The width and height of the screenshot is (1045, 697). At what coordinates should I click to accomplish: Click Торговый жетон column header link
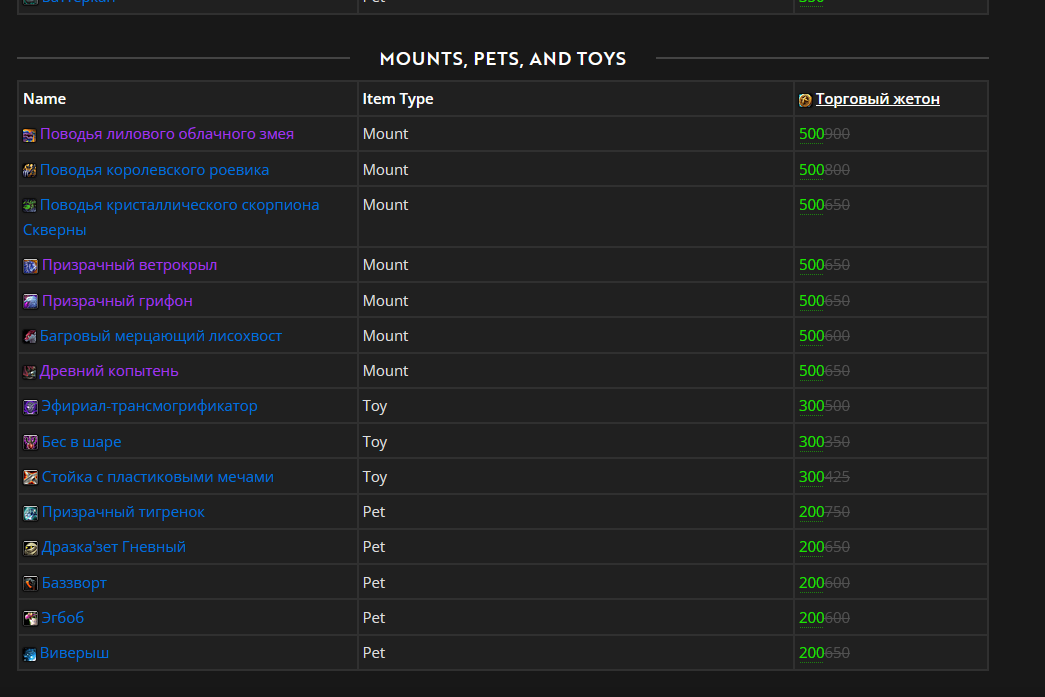click(x=877, y=99)
